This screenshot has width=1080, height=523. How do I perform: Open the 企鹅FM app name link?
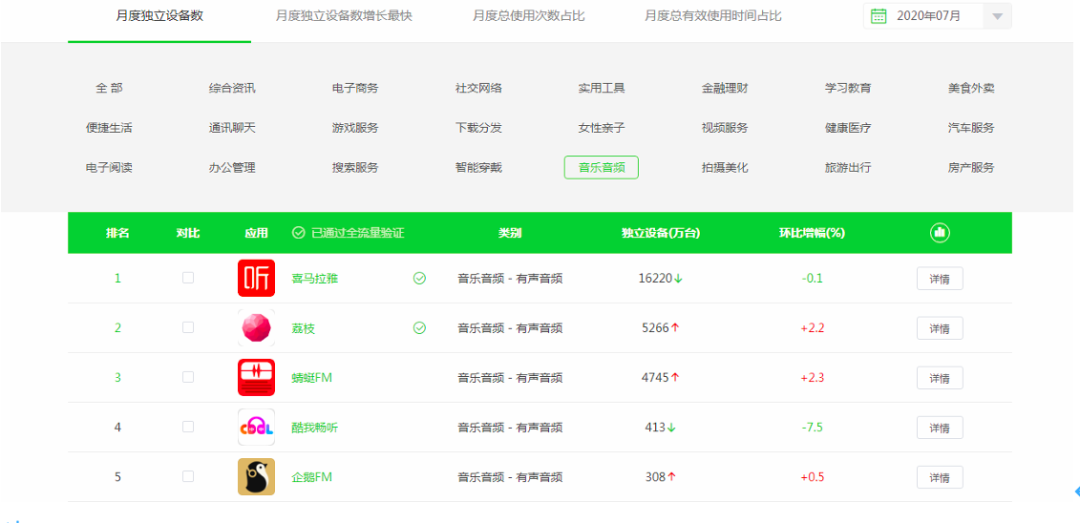(x=312, y=477)
